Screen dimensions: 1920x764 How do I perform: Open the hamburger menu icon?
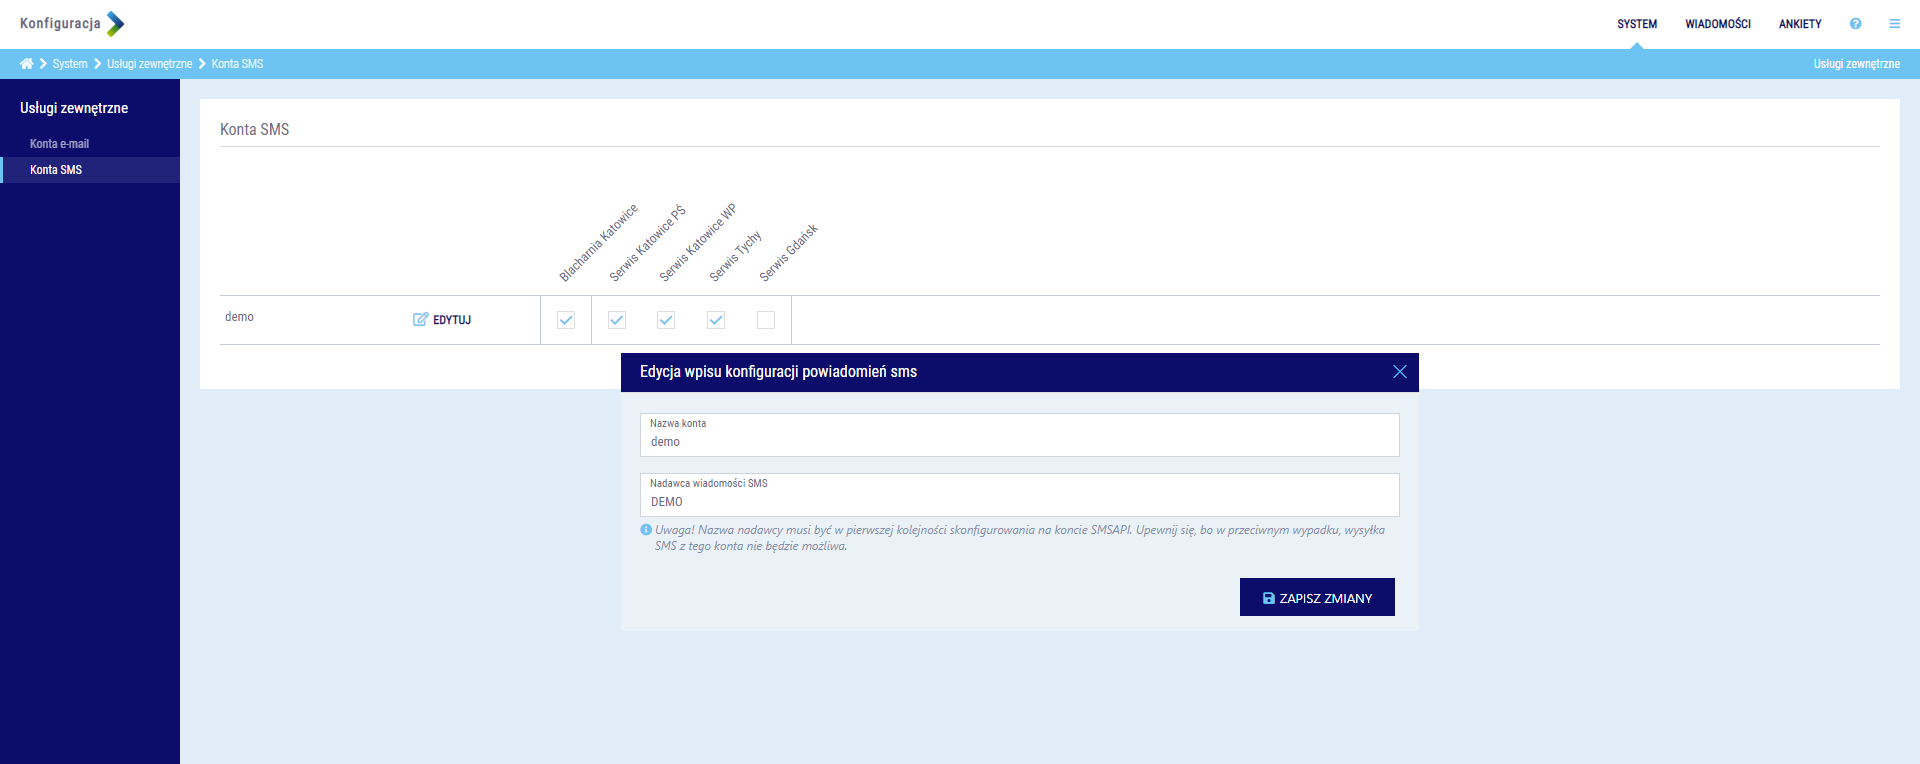[1894, 24]
